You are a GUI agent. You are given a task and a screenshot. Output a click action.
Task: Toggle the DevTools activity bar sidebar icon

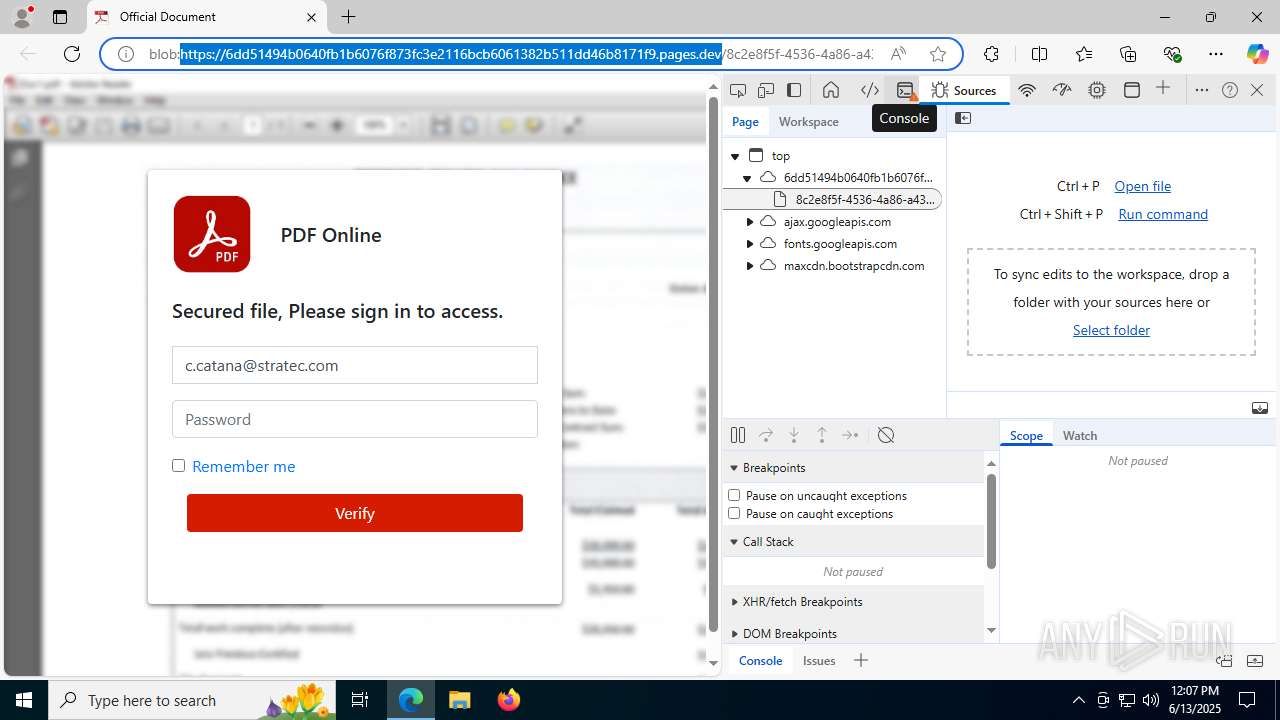pyautogui.click(x=794, y=90)
